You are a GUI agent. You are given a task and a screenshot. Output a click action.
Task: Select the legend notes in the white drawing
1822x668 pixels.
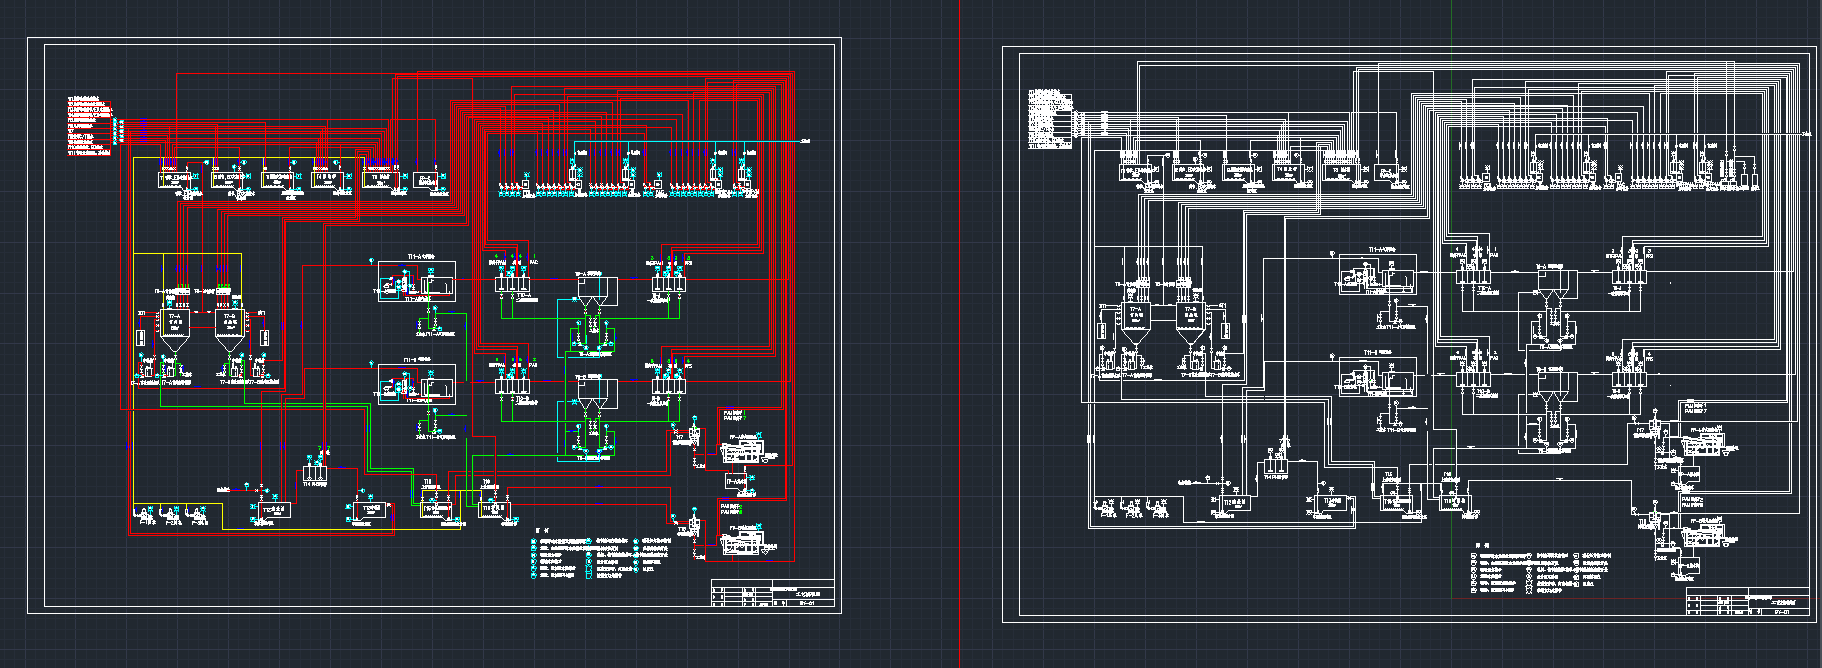click(x=1540, y=571)
